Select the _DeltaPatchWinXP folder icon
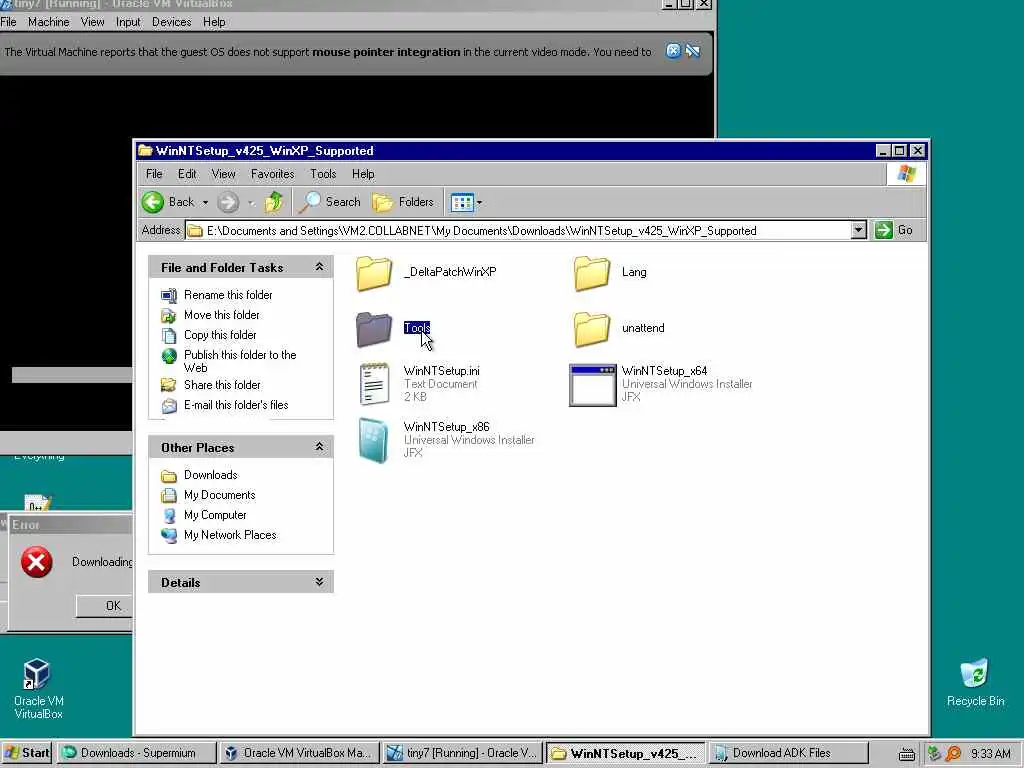This screenshot has height=768, width=1024. 374,273
